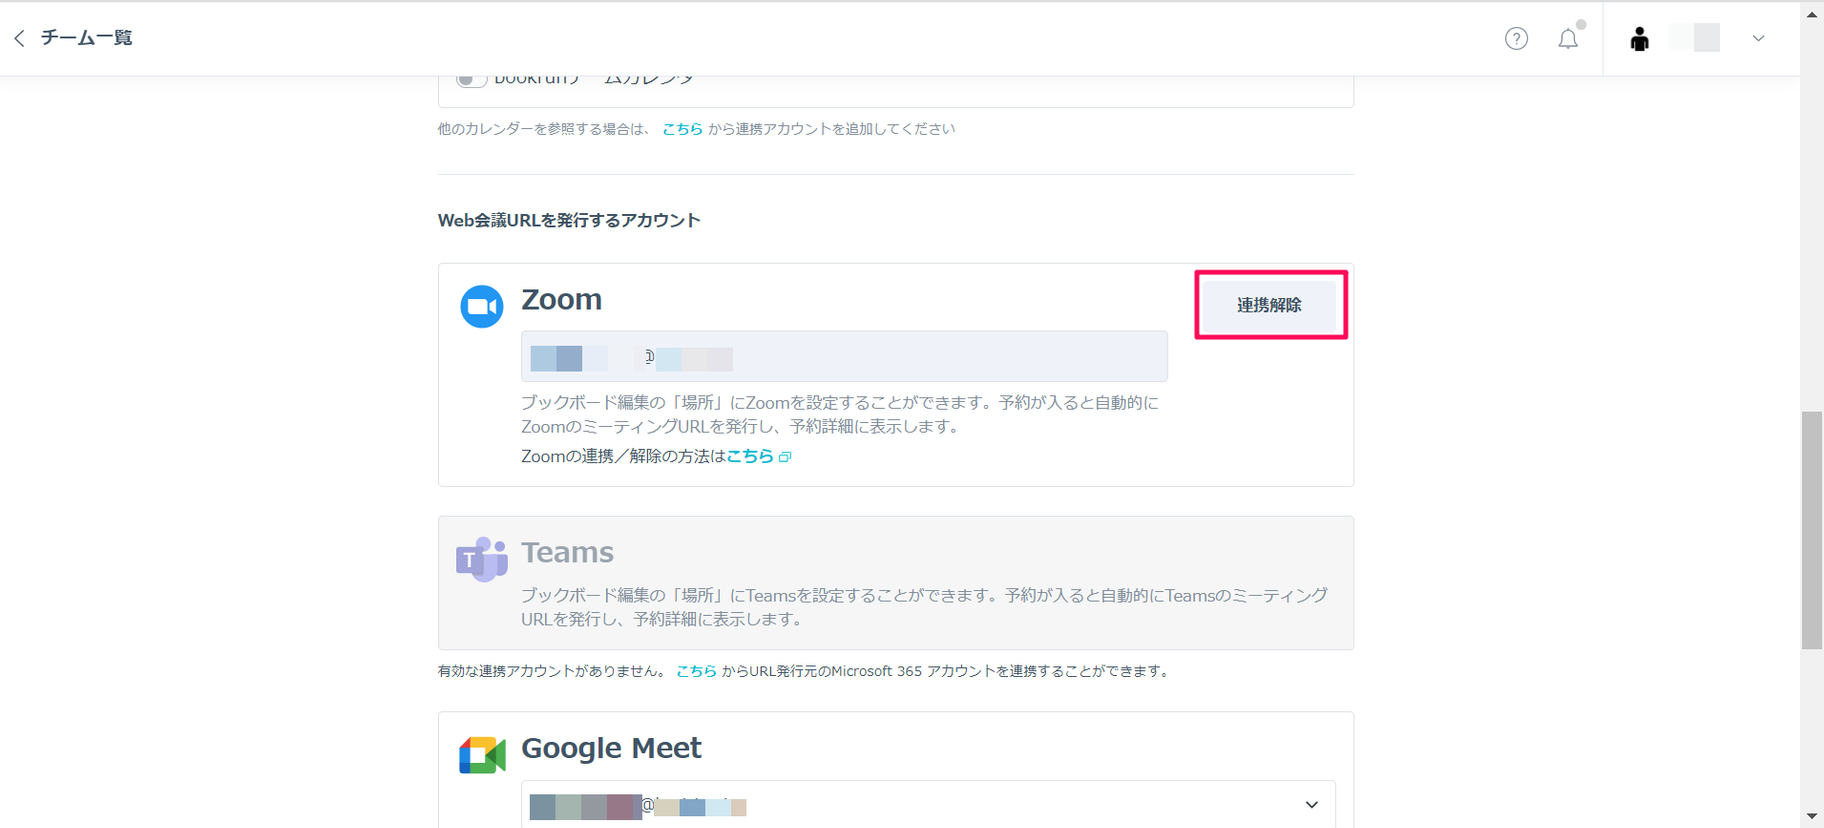
Task: Open the help question mark icon
Action: pyautogui.click(x=1516, y=39)
